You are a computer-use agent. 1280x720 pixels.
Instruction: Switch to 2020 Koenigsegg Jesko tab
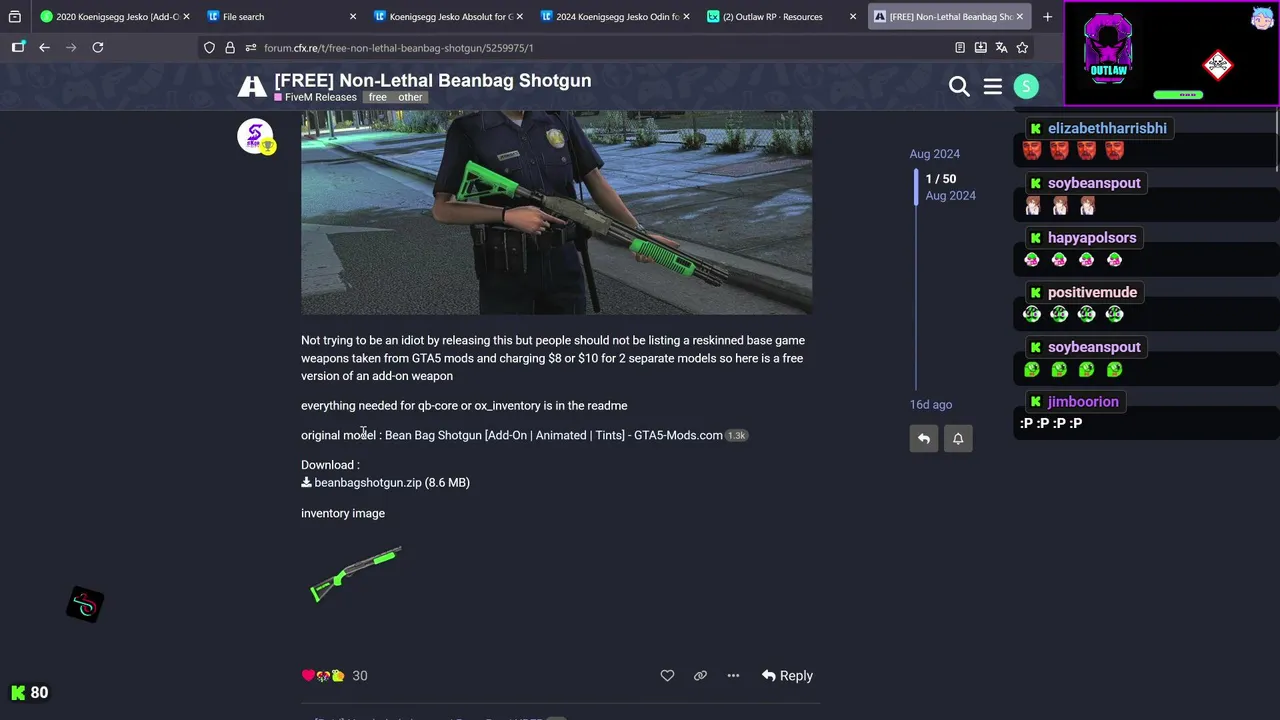click(x=114, y=16)
